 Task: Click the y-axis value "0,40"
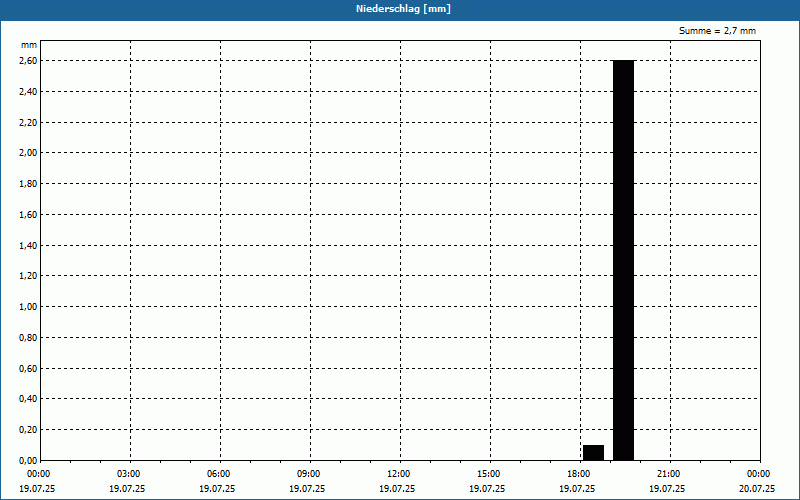pyautogui.click(x=28, y=399)
